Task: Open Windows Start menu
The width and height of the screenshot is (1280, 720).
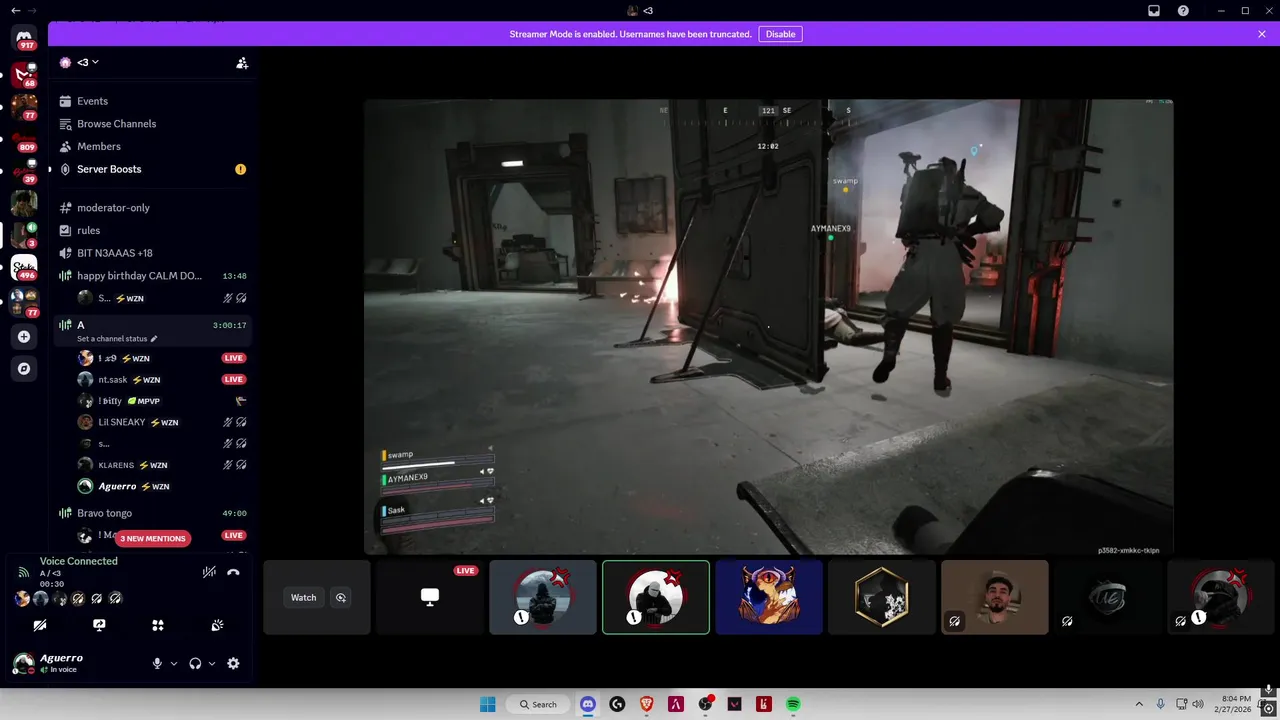Action: (487, 704)
